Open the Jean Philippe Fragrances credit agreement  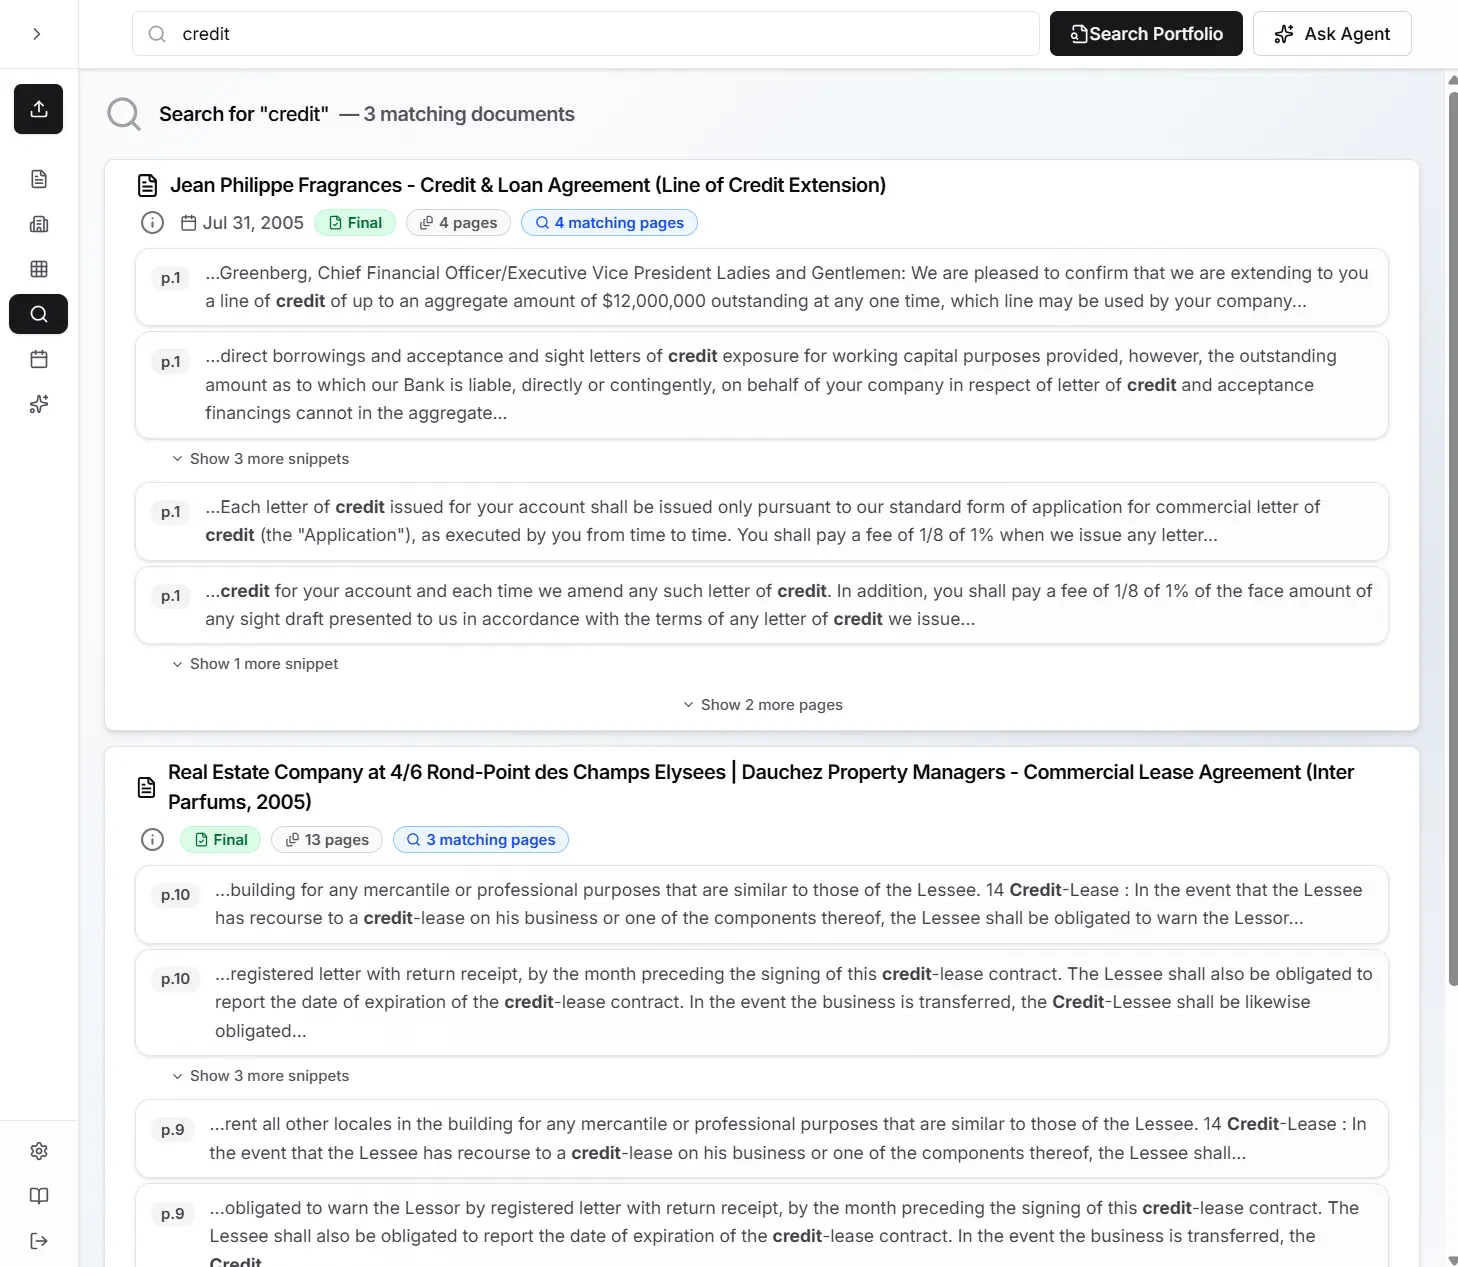[528, 185]
